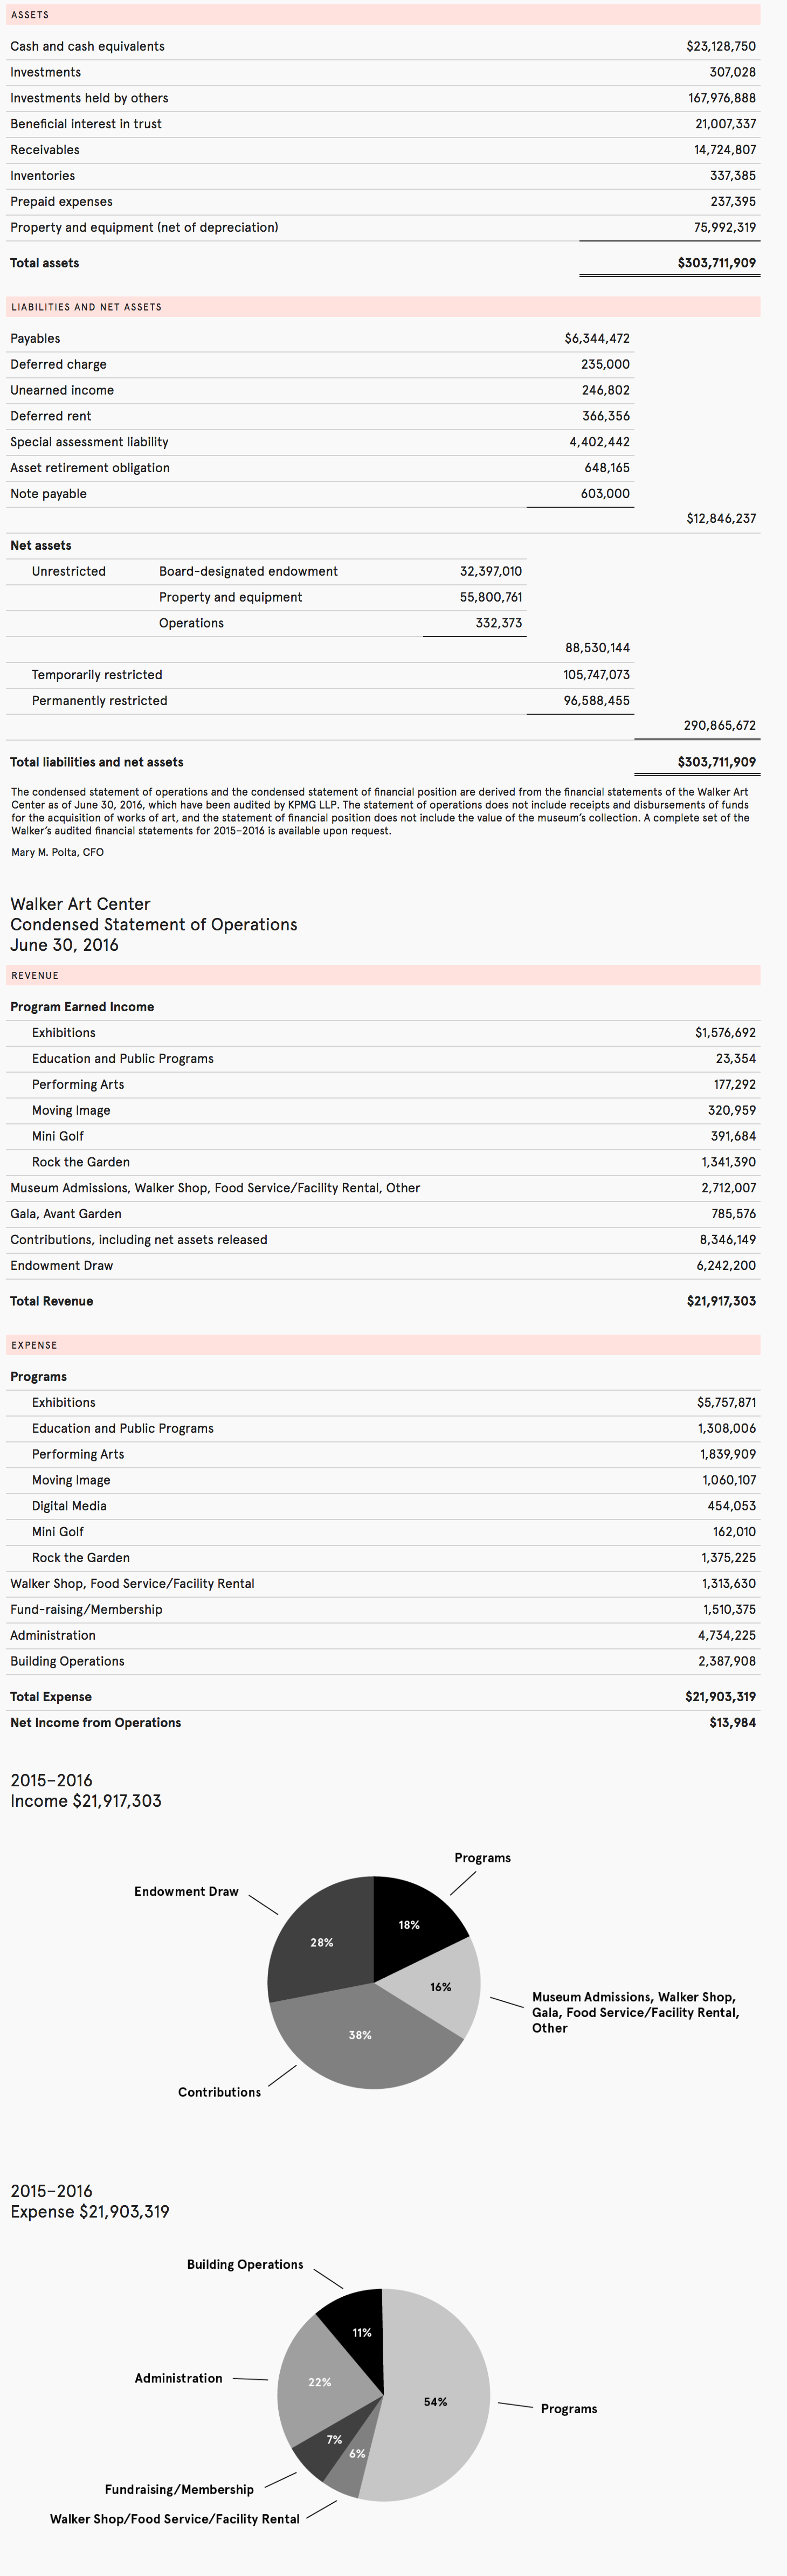Select the Rock the Garden revenue amount
The height and width of the screenshot is (2576, 787).
[728, 1162]
